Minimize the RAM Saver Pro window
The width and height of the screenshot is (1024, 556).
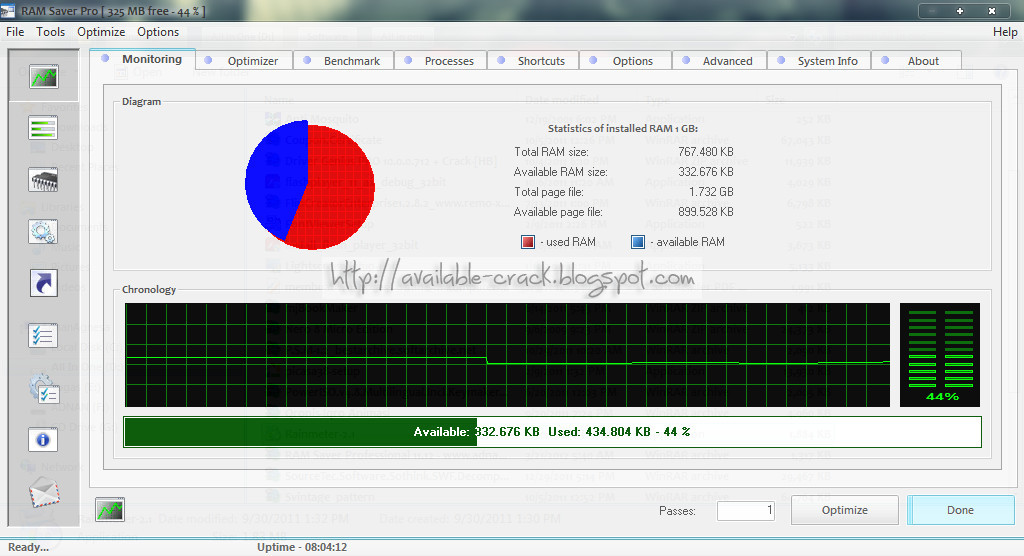click(x=932, y=11)
